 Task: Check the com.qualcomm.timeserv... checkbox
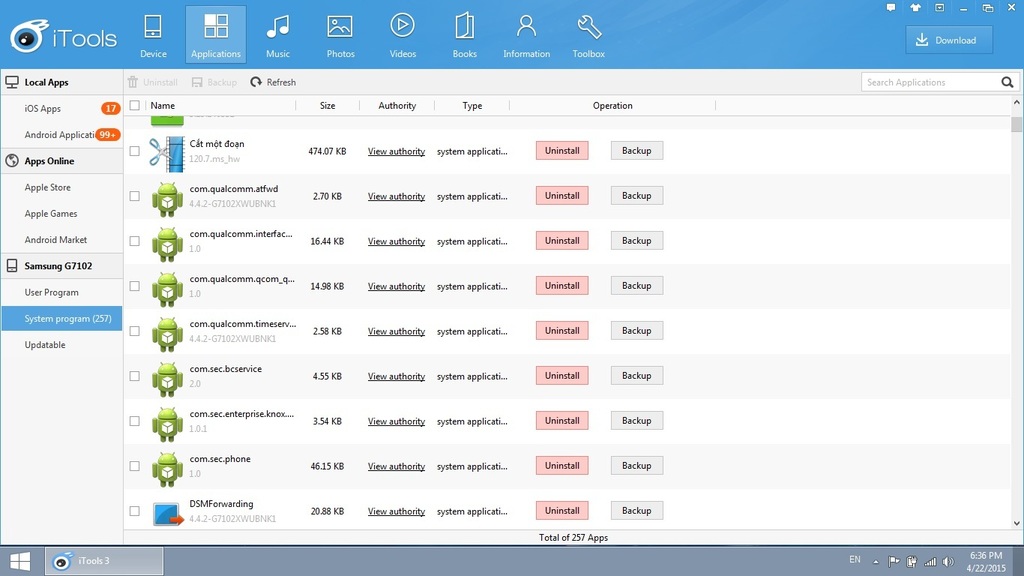[135, 331]
